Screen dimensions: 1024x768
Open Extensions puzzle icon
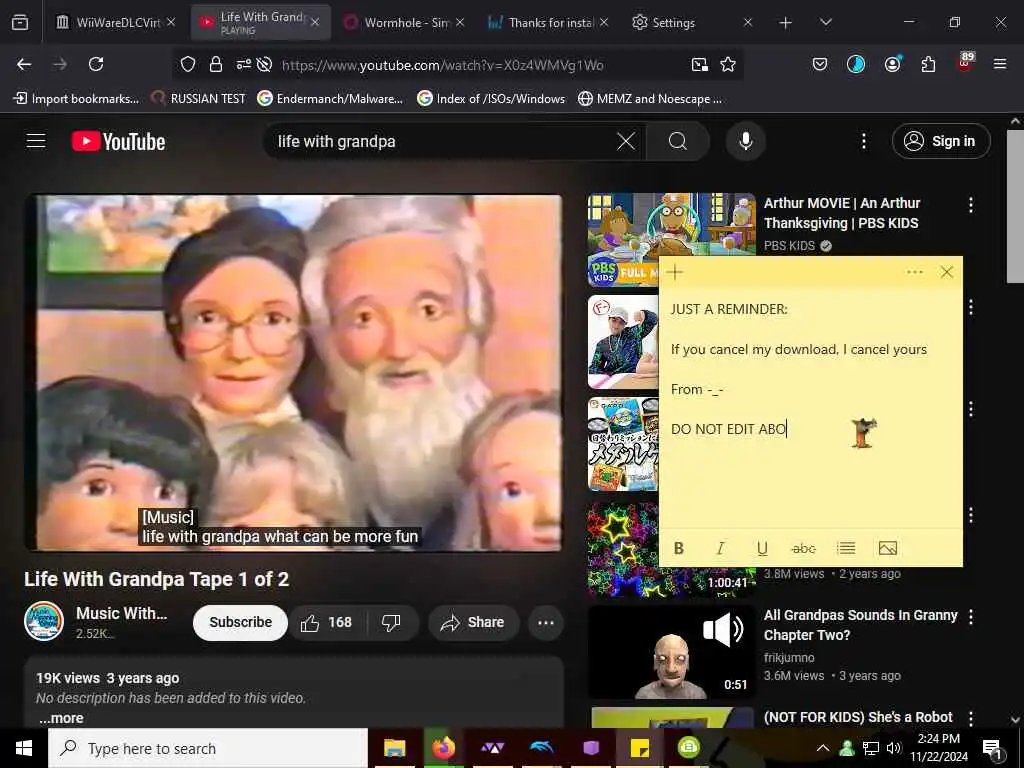[x=928, y=64]
